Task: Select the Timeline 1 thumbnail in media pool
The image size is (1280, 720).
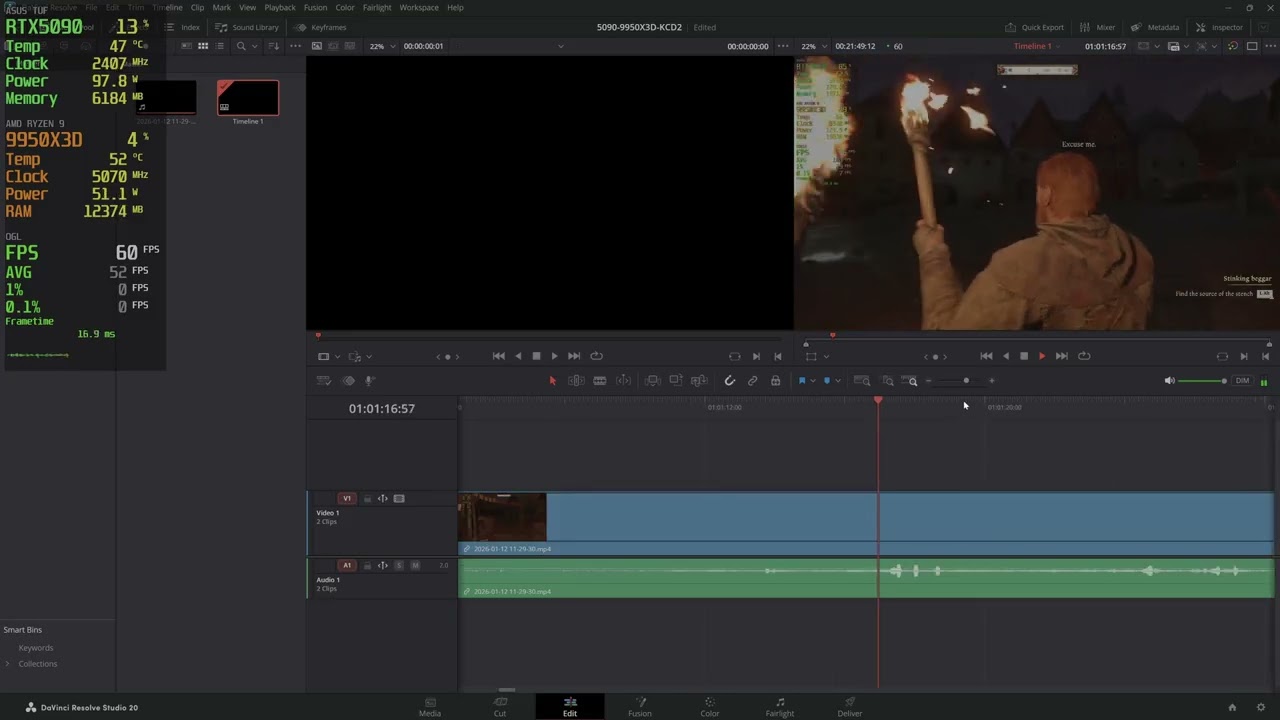Action: pyautogui.click(x=248, y=98)
